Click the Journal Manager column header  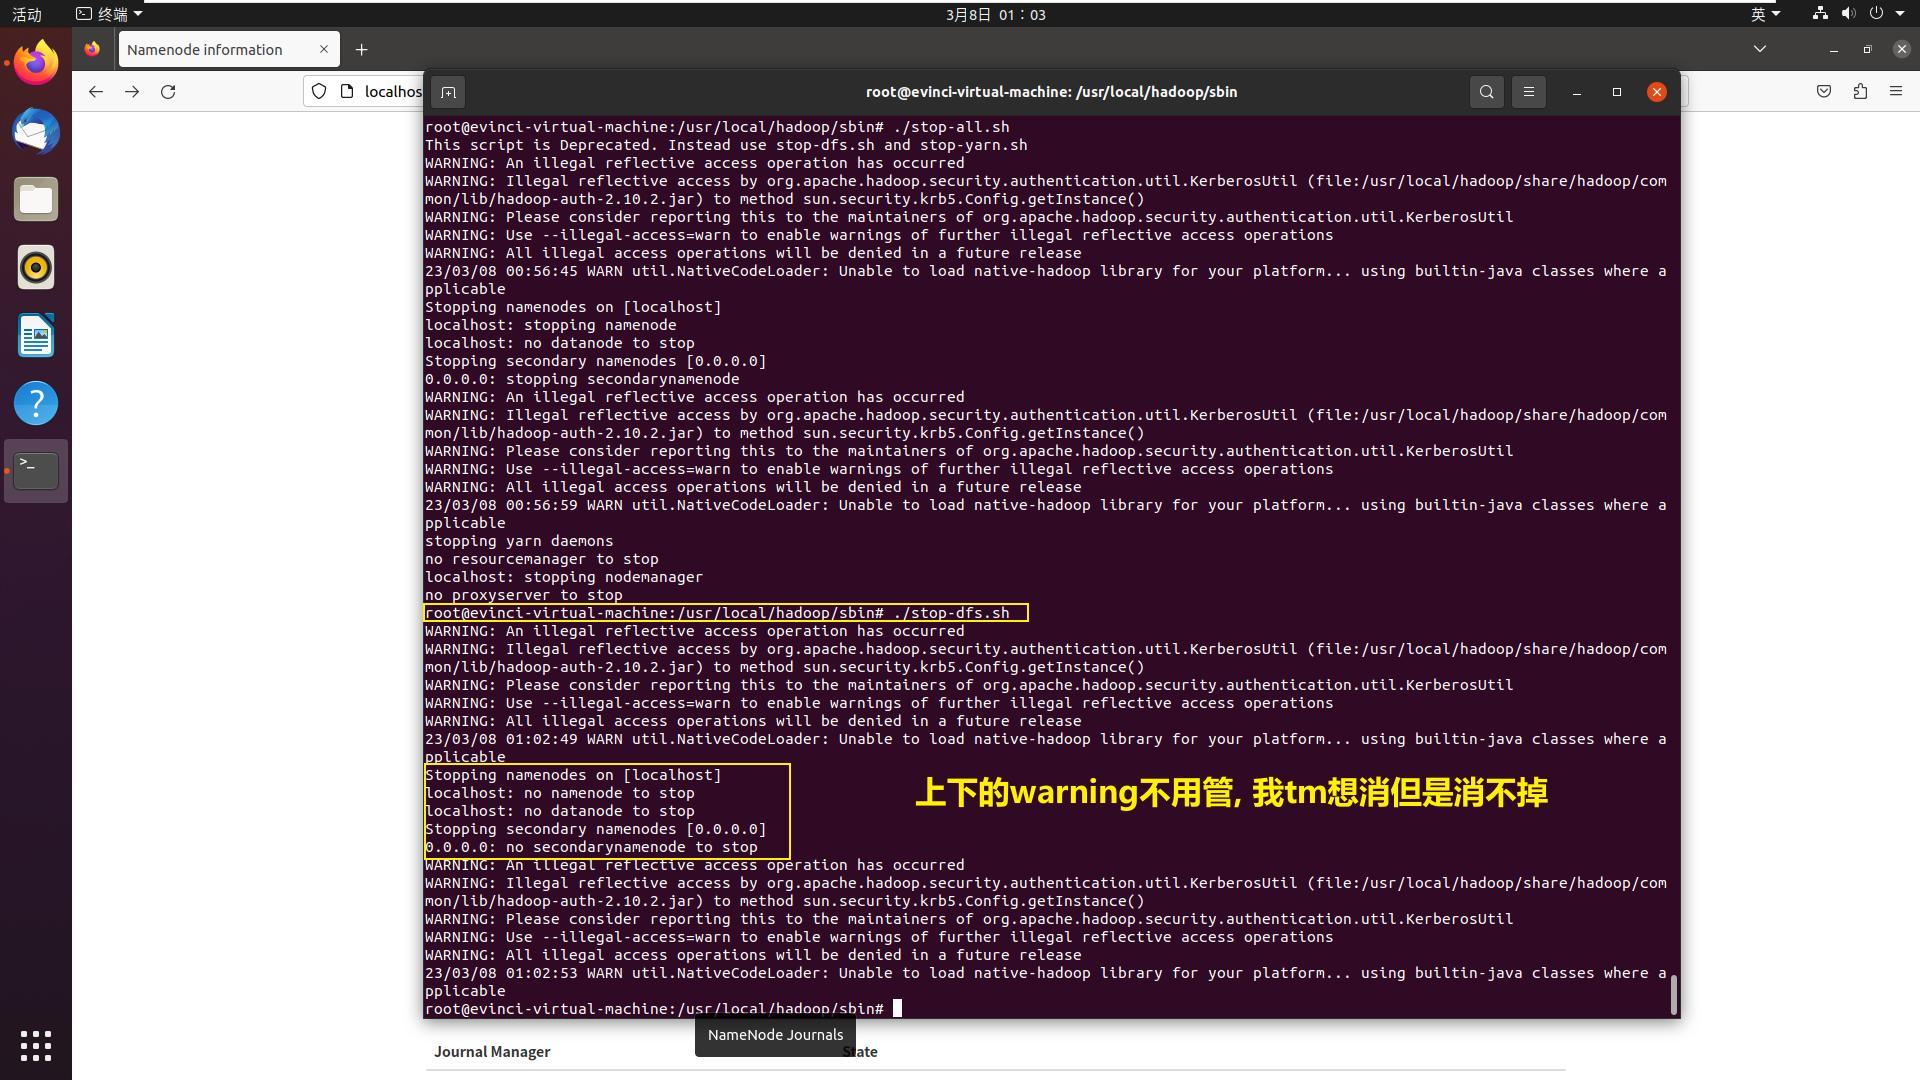492,1052
